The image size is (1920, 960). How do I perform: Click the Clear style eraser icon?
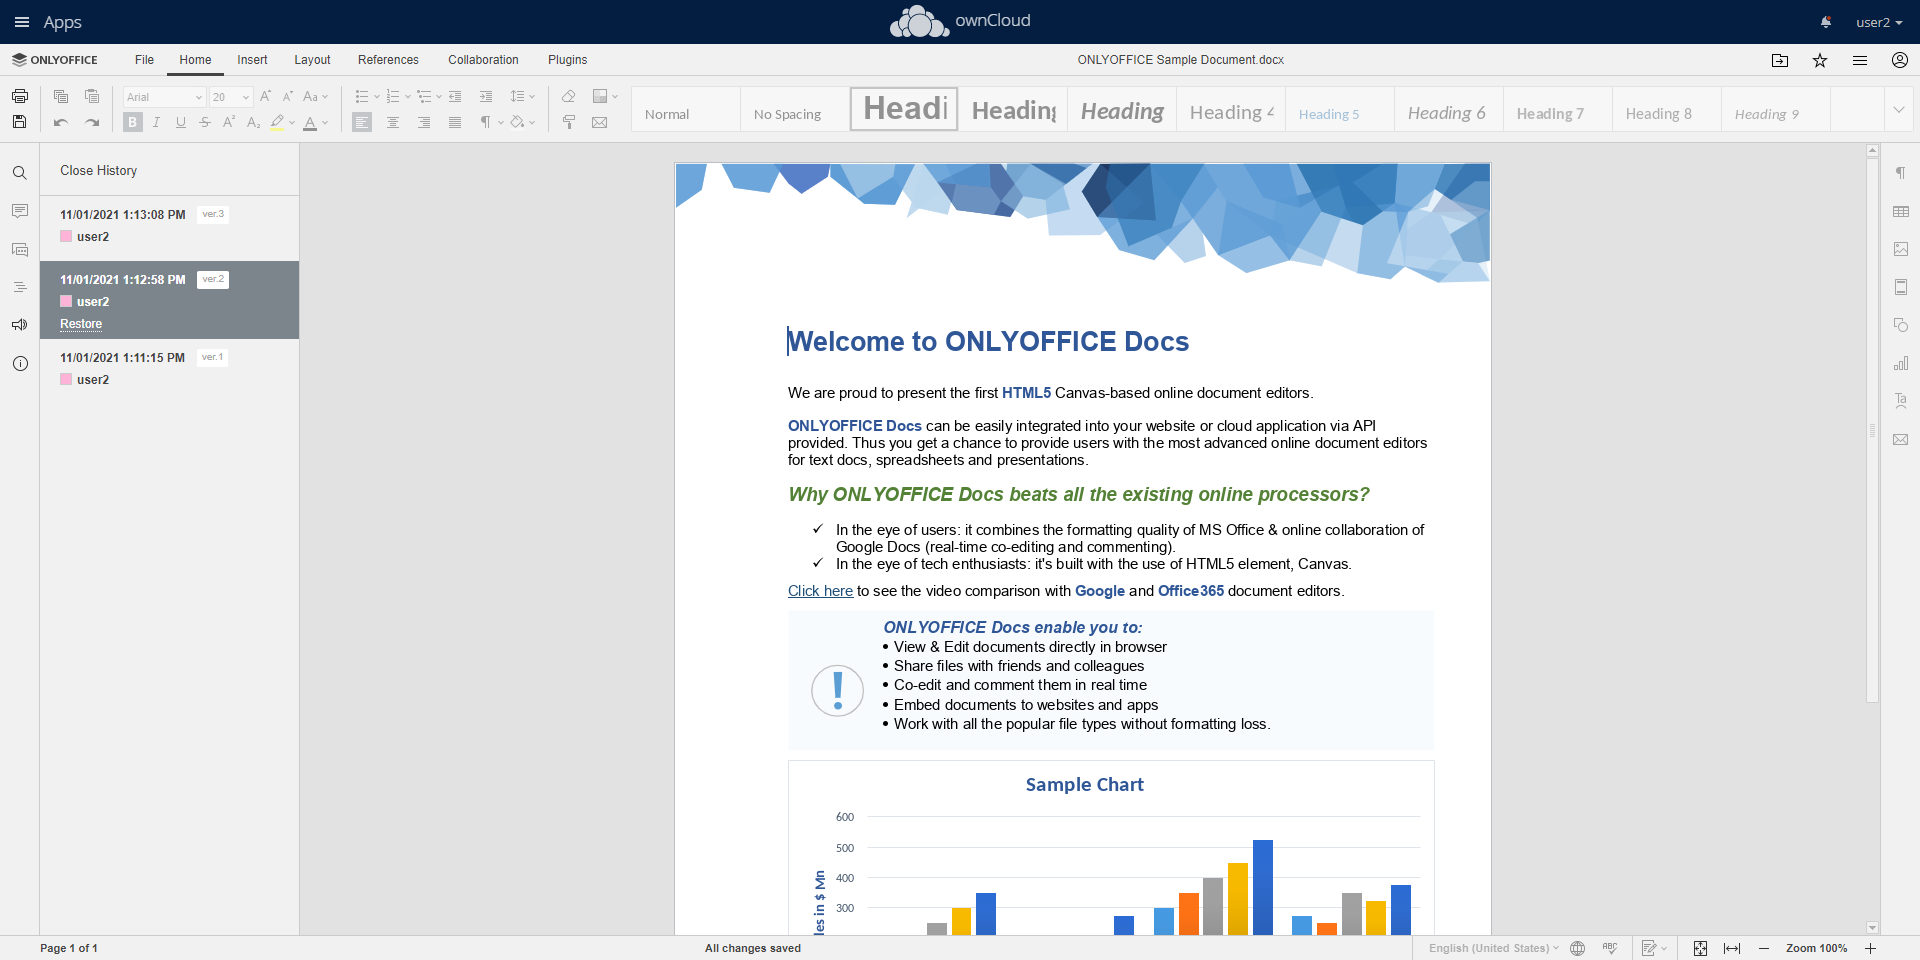568,96
